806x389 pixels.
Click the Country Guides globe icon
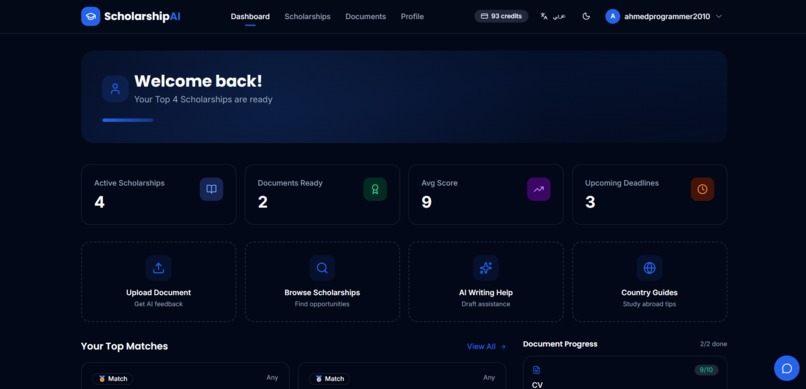650,268
